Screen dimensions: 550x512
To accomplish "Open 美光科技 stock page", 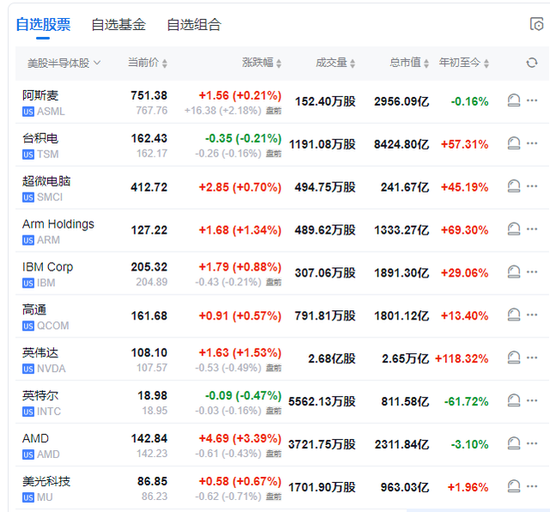I will point(46,481).
